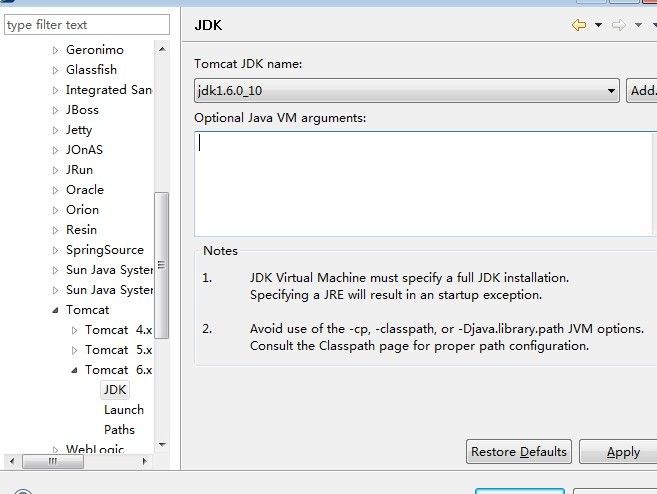657x494 pixels.
Task: Expand the Glassfish tree node
Action: 55,70
